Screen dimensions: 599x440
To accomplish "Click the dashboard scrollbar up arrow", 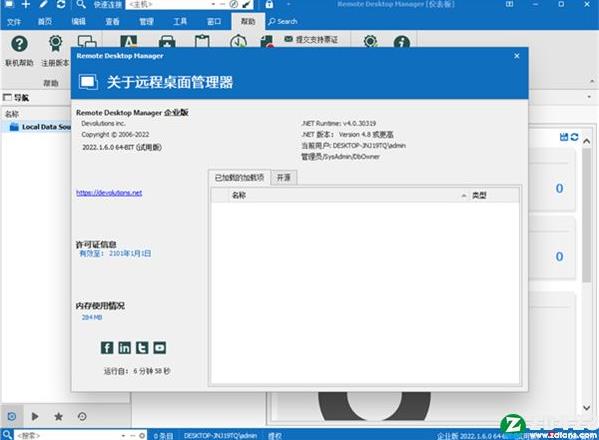I will click(x=587, y=141).
